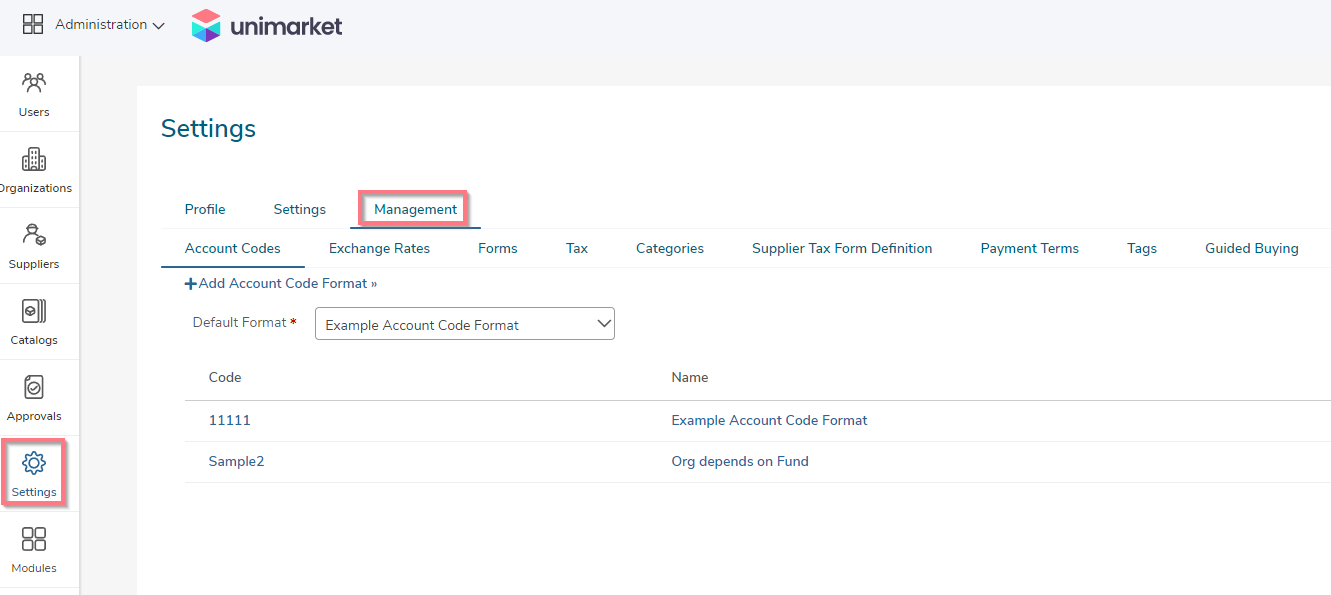The height and width of the screenshot is (595, 1331).
Task: Open Catalogs icon in sidebar
Action: coord(34,311)
